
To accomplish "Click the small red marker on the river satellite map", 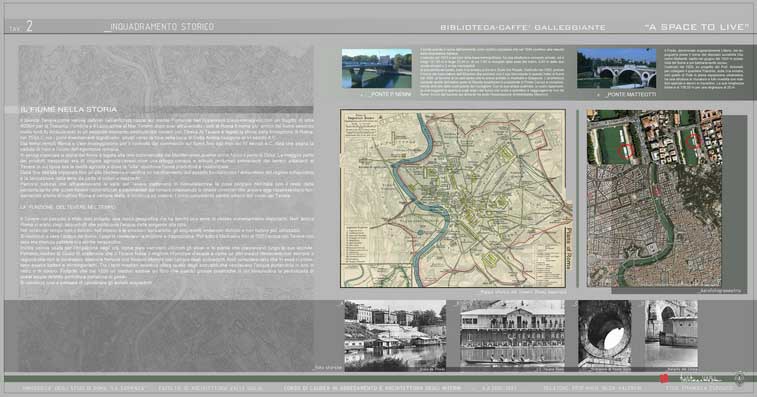I will (657, 192).
